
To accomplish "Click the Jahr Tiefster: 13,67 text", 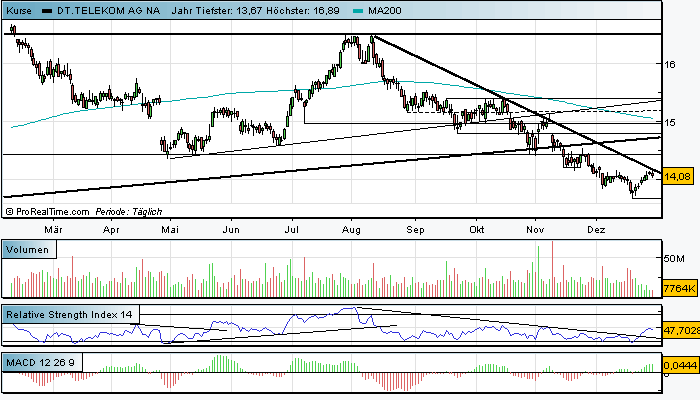I will [x=217, y=11].
